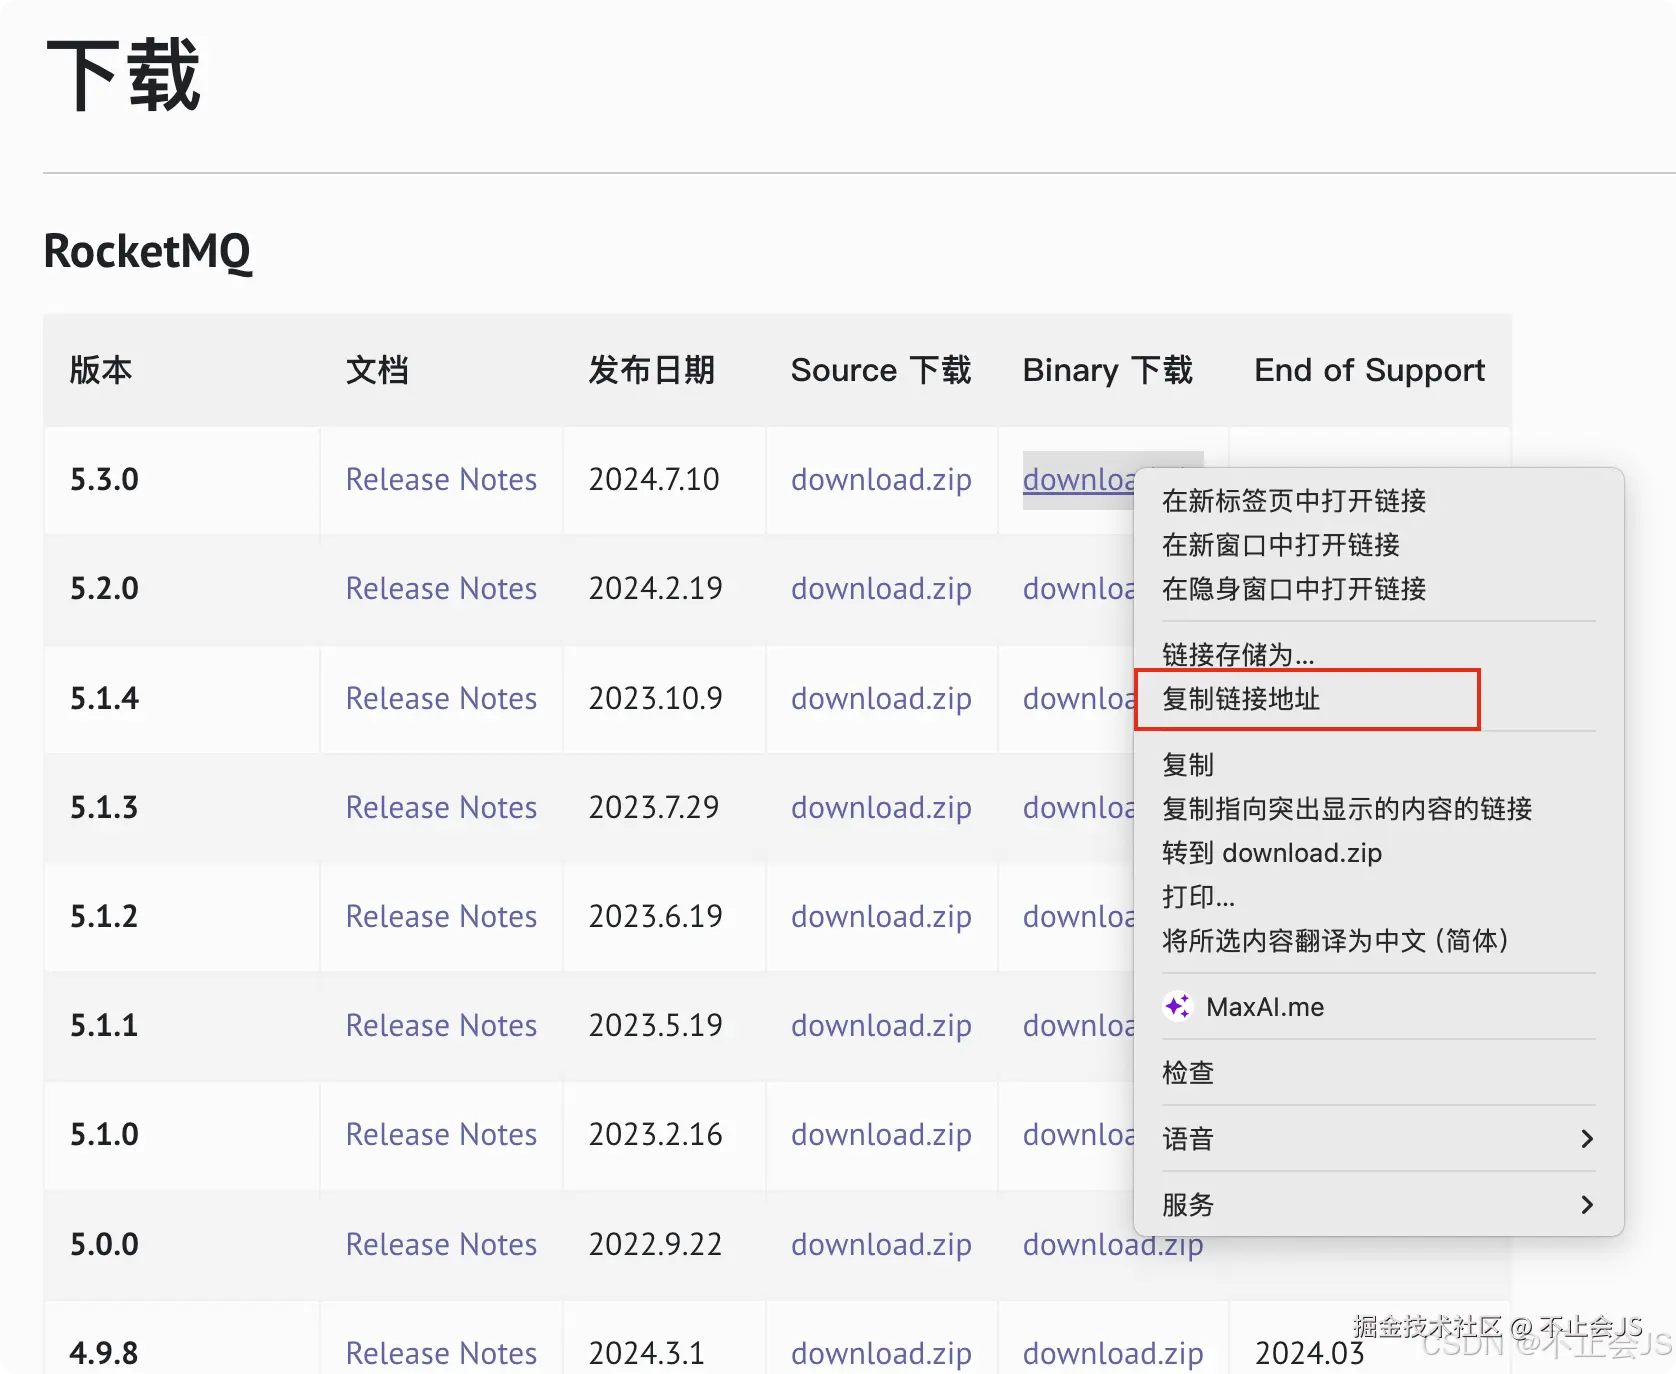The image size is (1676, 1374).
Task: Click Source download.zip link for version 5.1.0
Action: tap(881, 1134)
